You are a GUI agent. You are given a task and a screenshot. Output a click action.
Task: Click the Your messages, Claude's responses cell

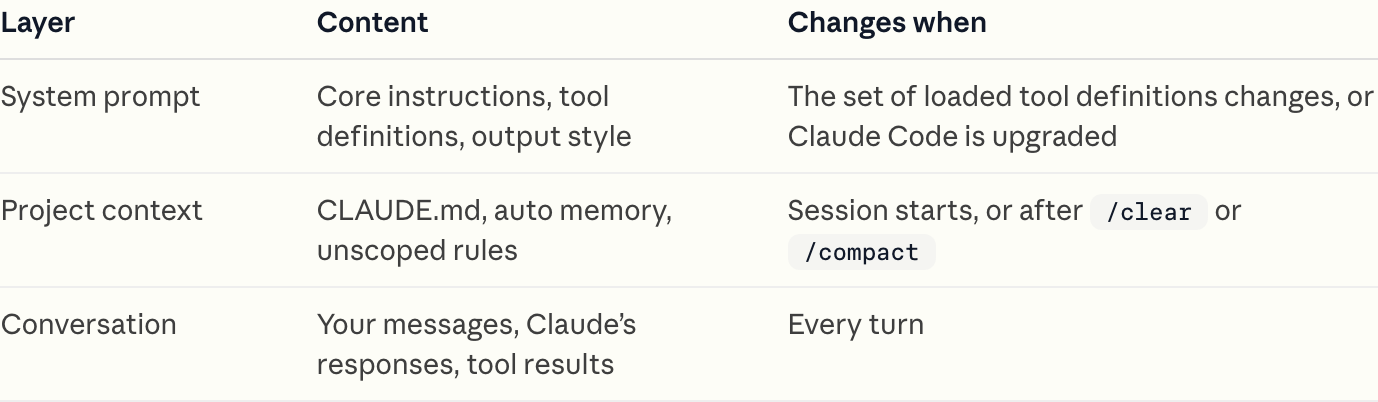pos(476,344)
